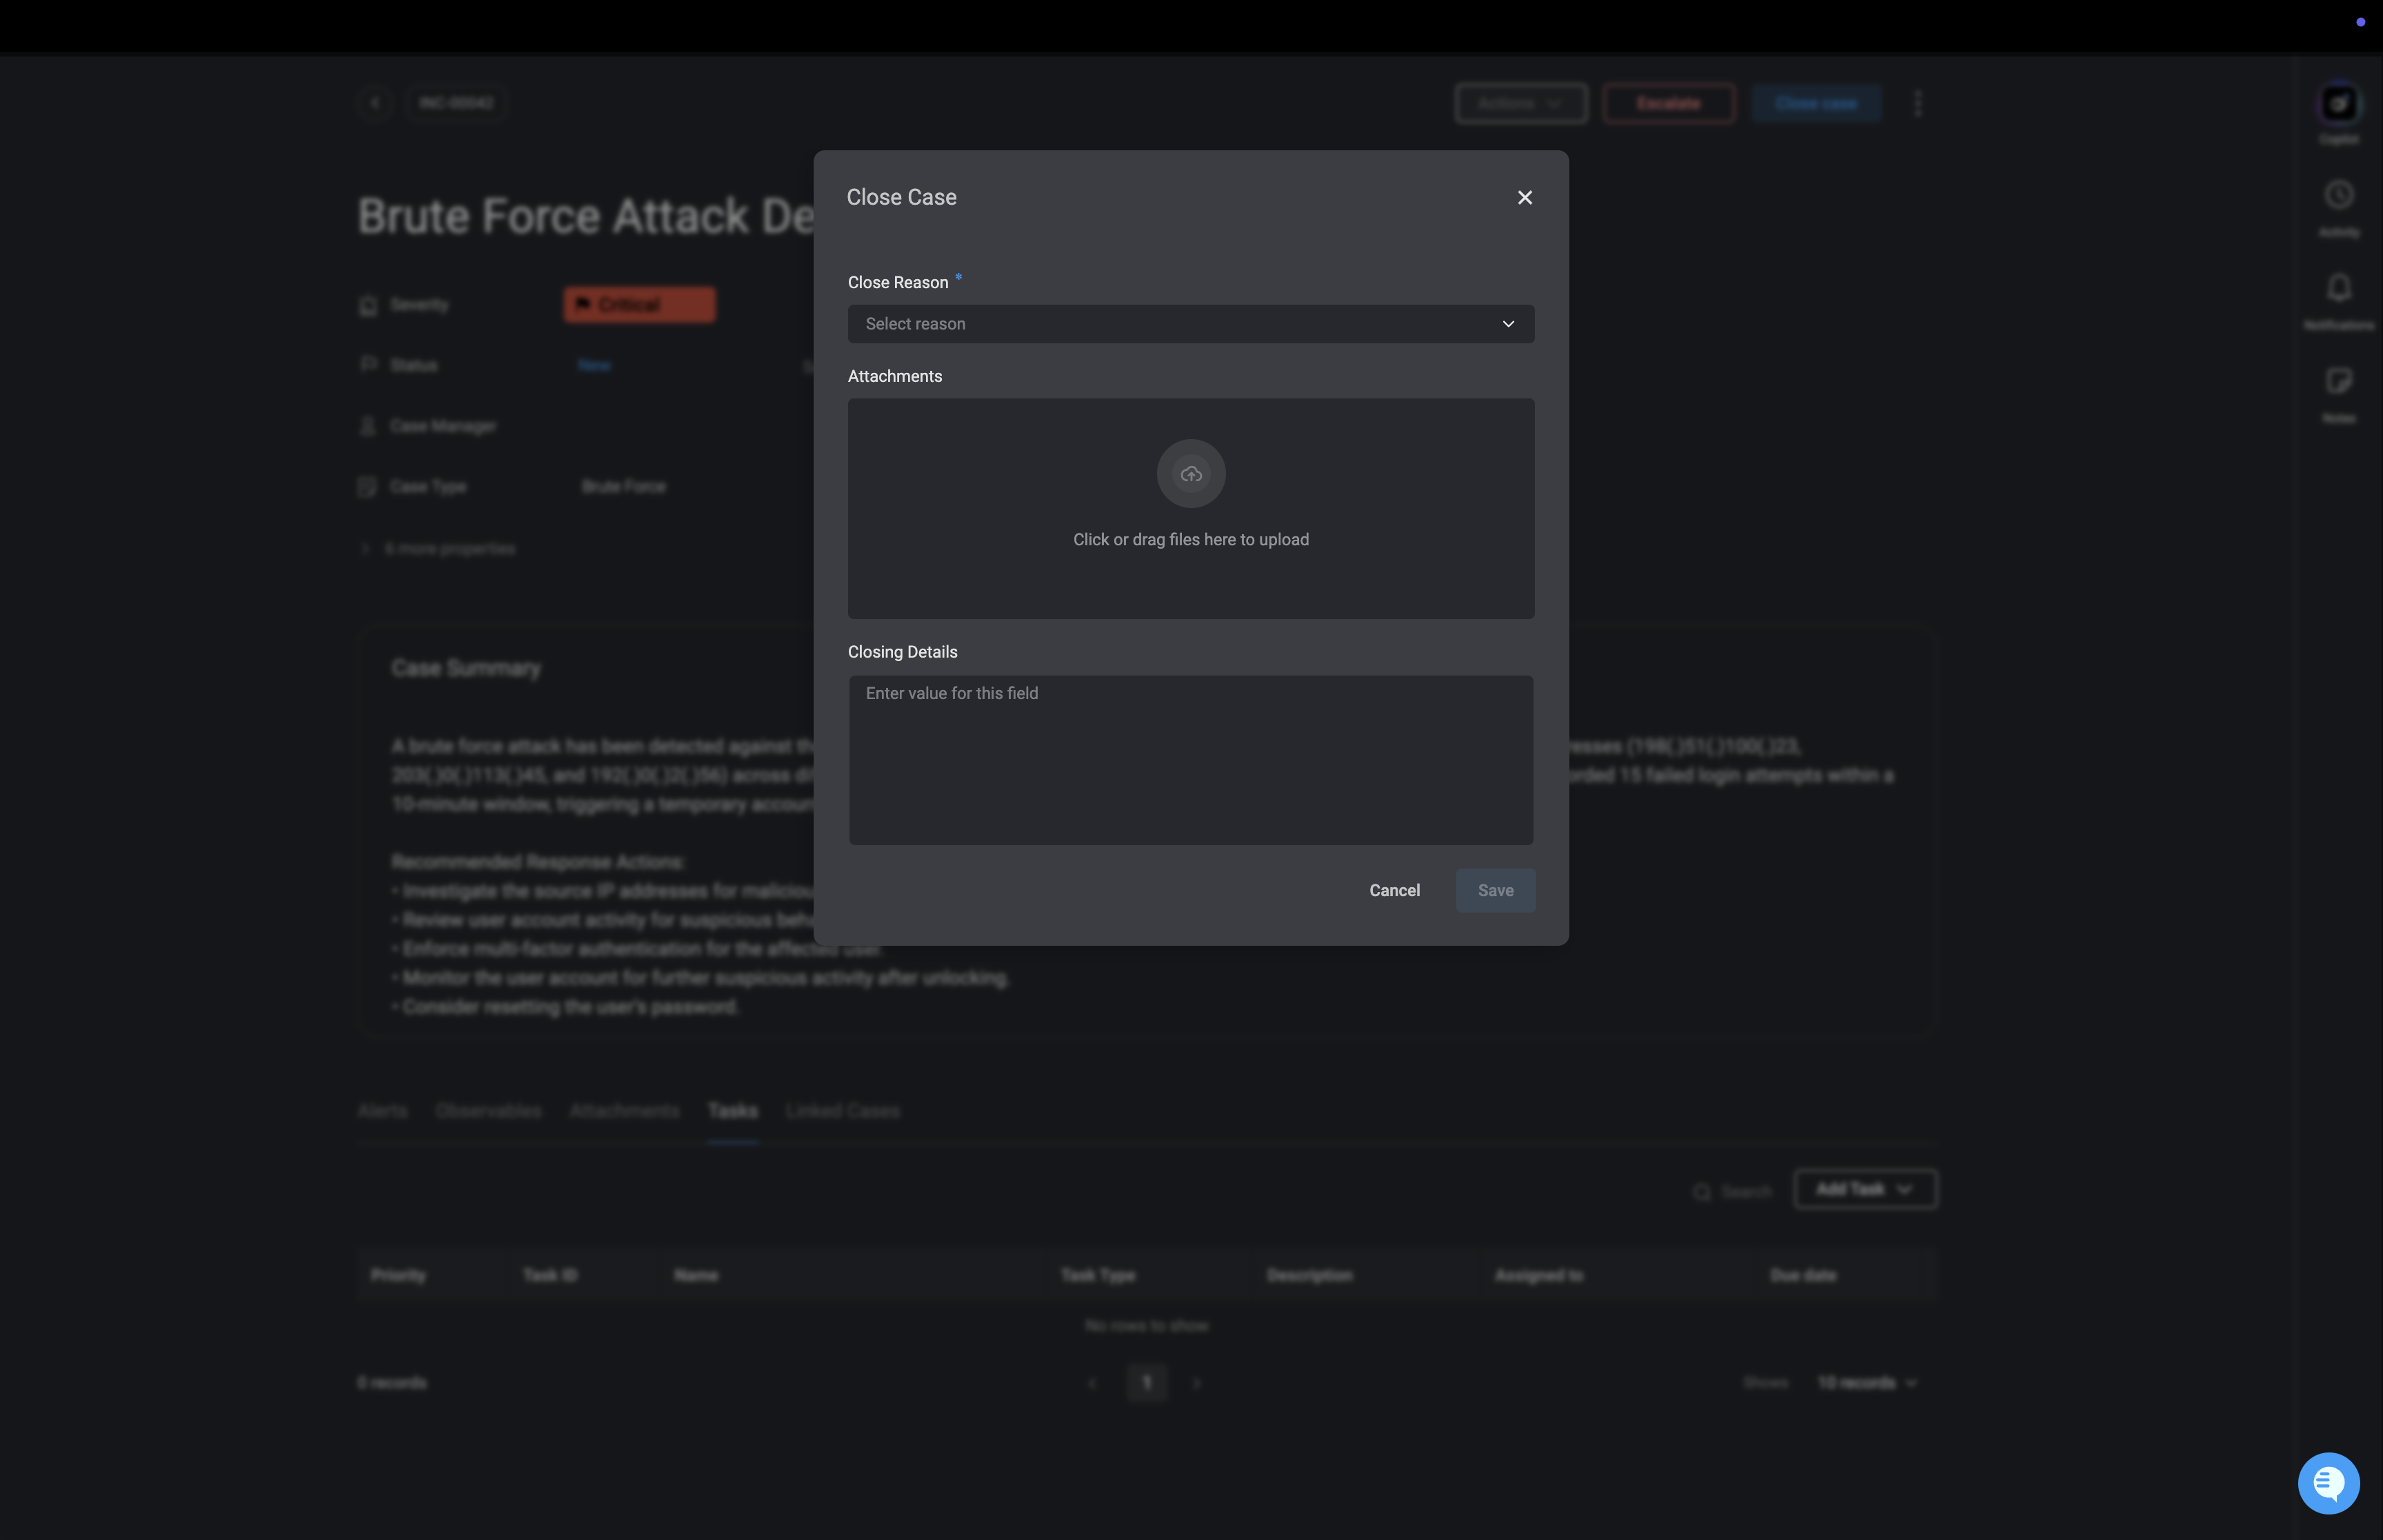Click the Close Reason dropdown chevron arrow

pyautogui.click(x=1508, y=324)
